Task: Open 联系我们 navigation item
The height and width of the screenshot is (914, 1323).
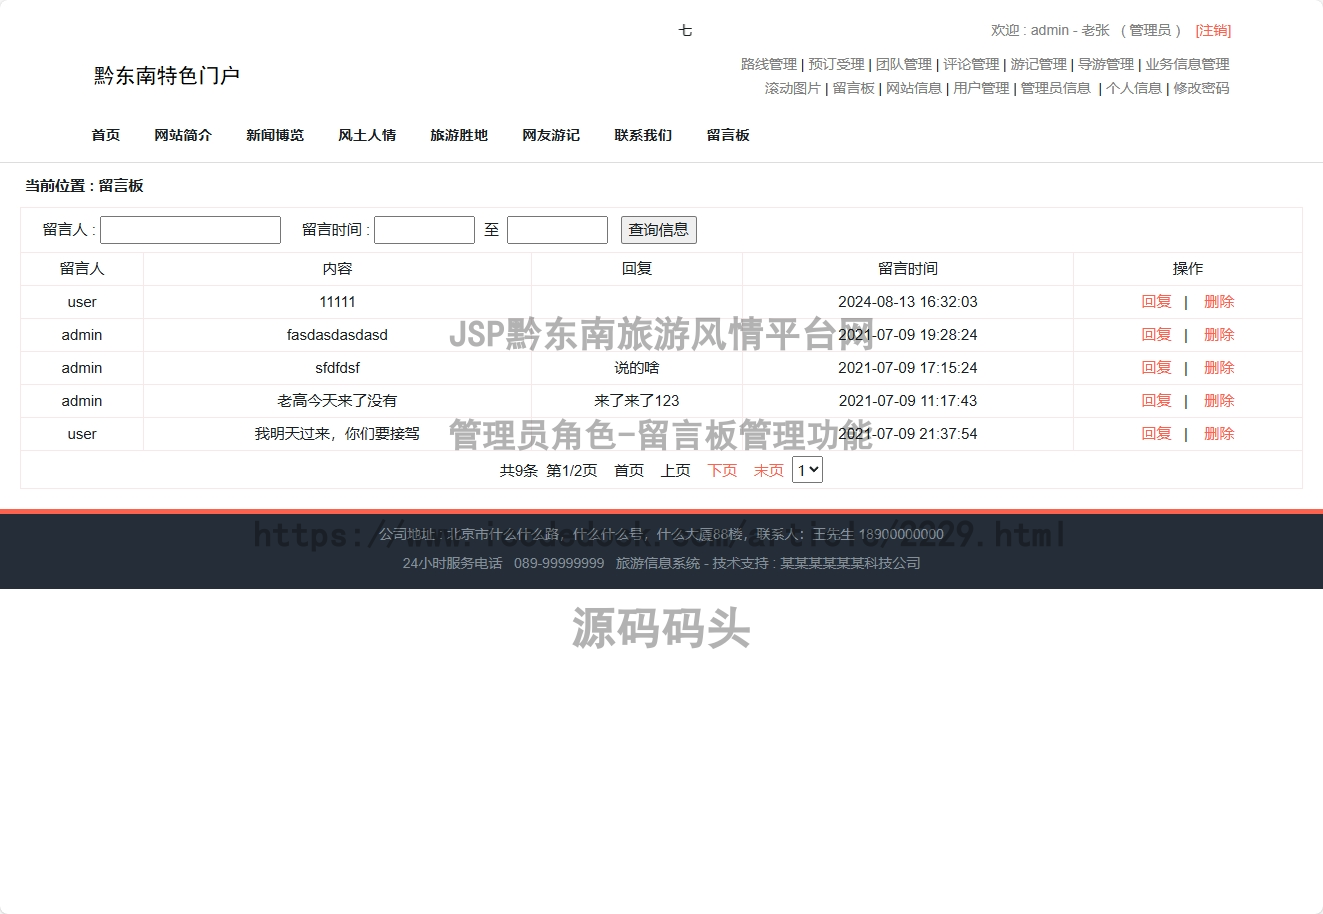Action: click(x=643, y=135)
